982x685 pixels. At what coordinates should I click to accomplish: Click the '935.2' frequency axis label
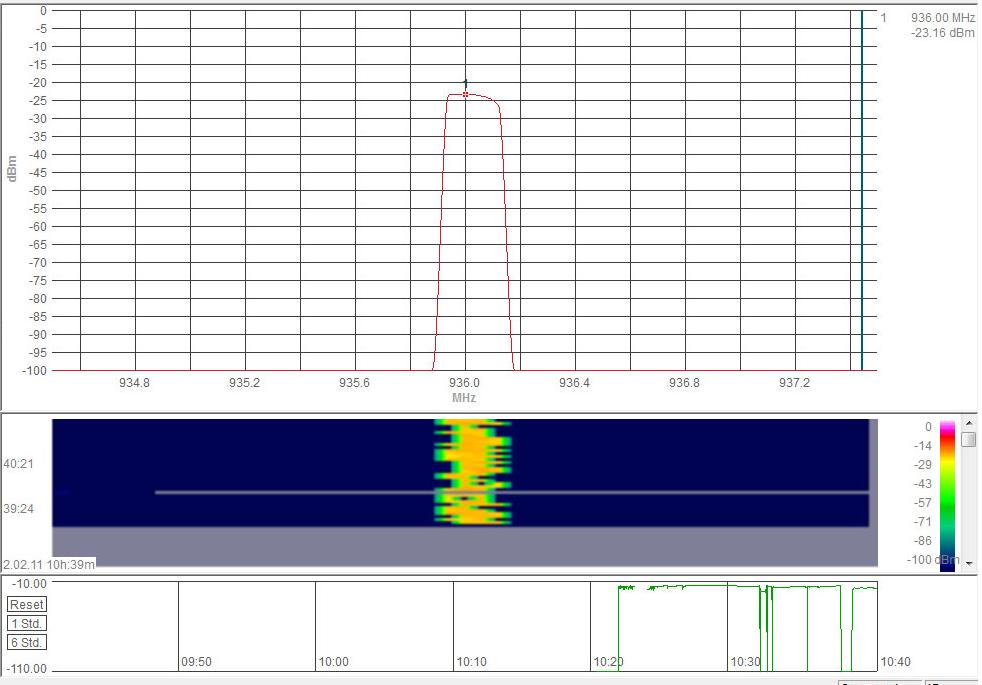click(244, 383)
